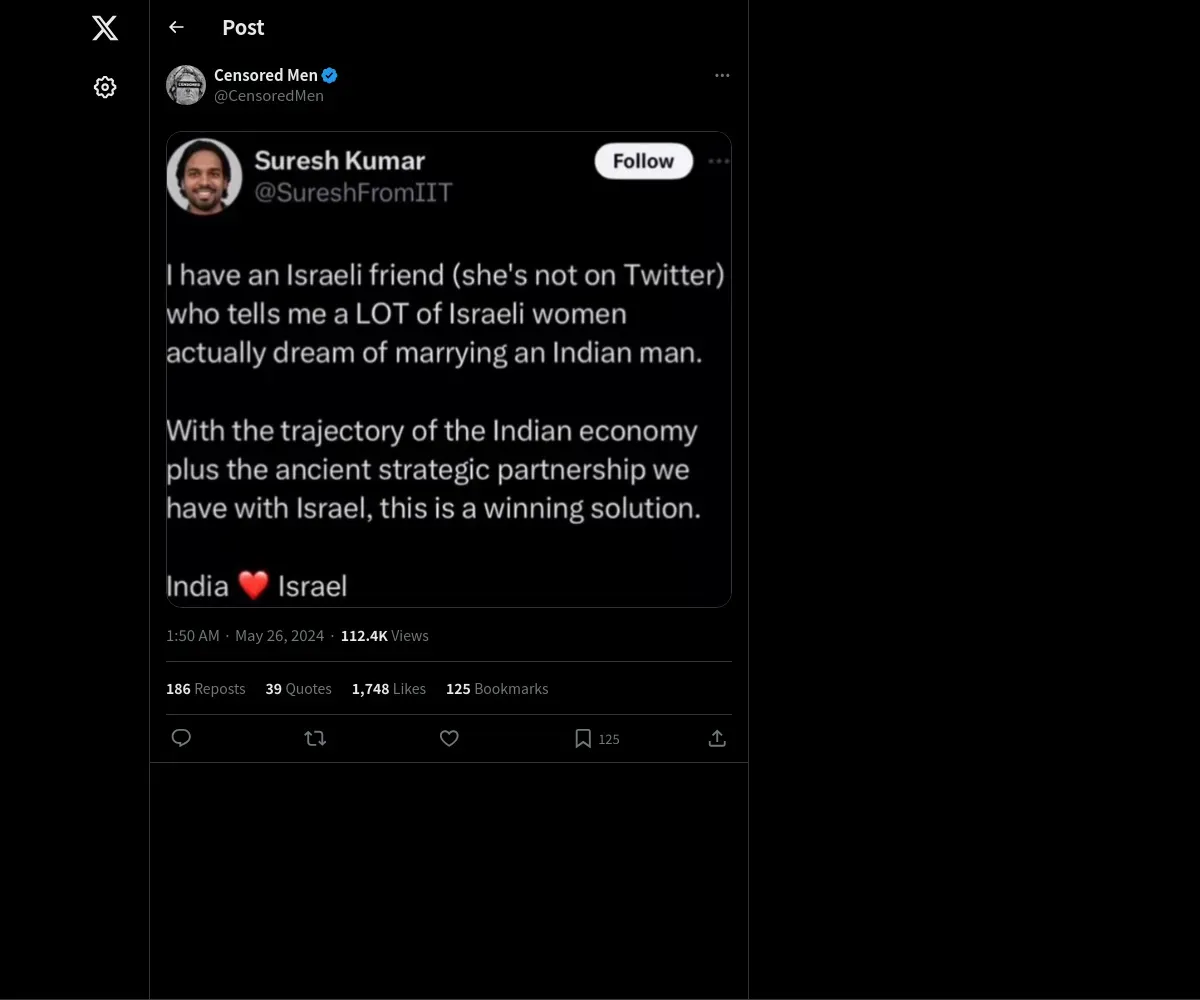Share the post using the share icon
Image resolution: width=1200 pixels, height=1000 pixels.
[x=717, y=738]
